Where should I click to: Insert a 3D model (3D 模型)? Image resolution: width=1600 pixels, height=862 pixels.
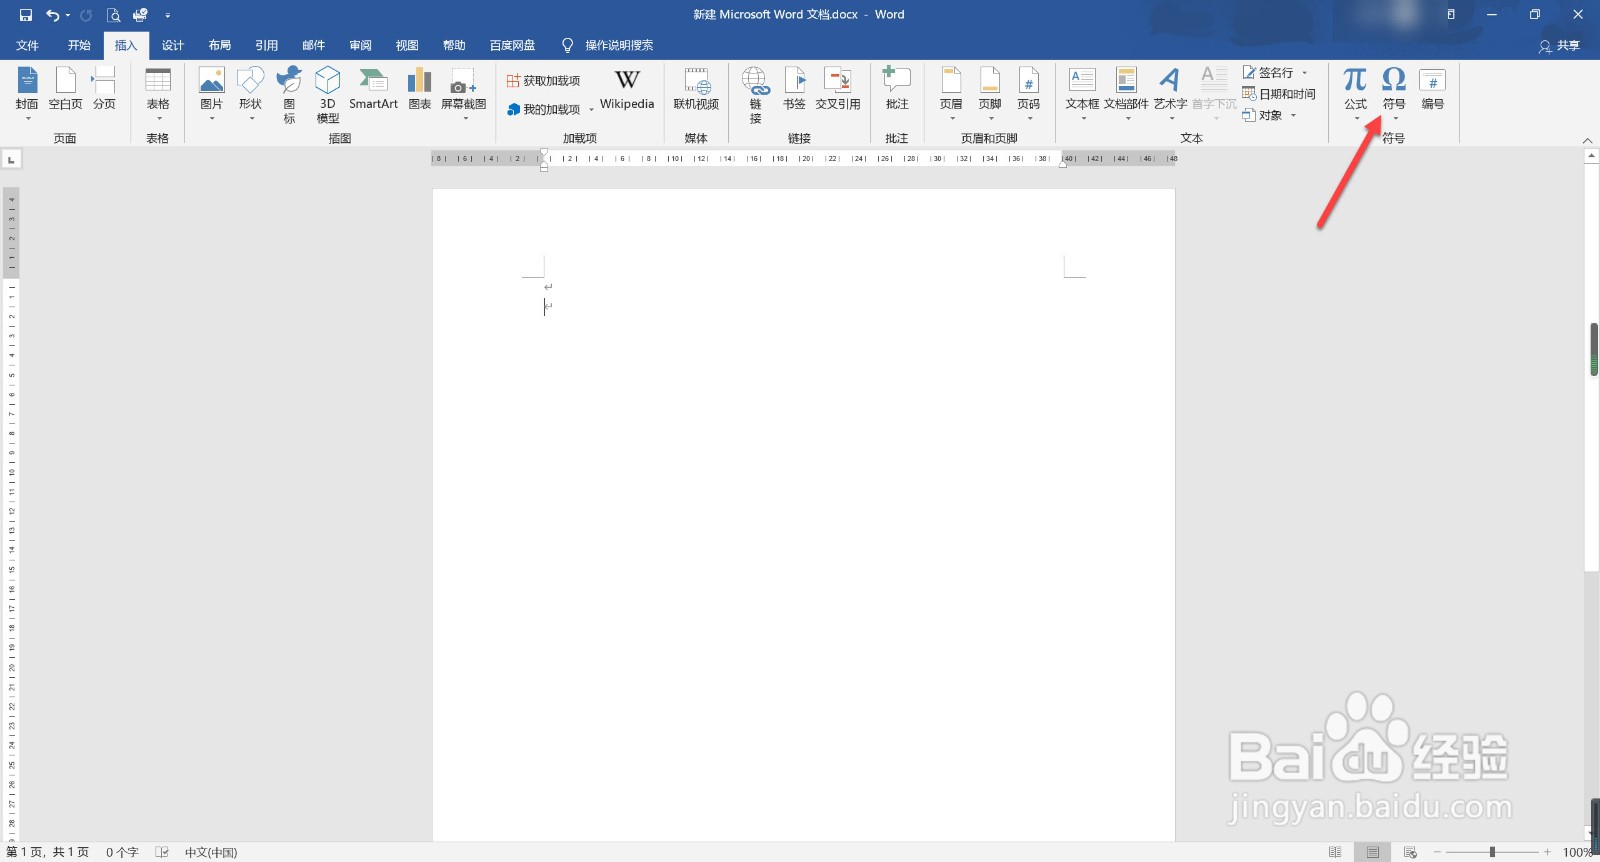coord(328,94)
